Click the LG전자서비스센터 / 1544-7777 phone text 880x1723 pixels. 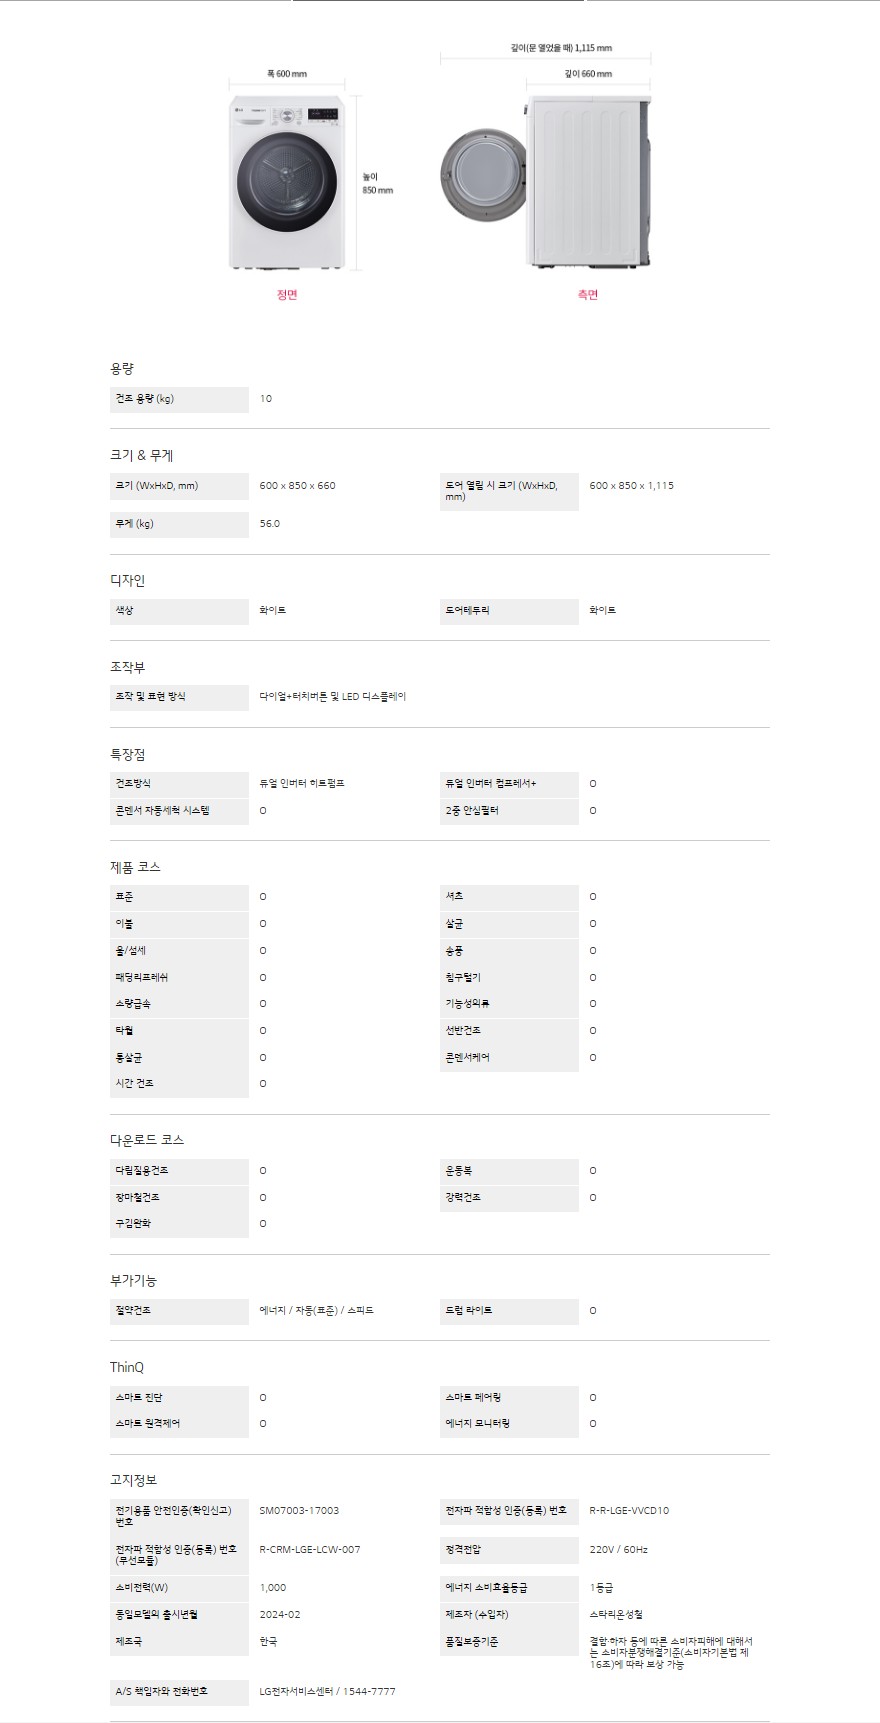coord(327,1692)
